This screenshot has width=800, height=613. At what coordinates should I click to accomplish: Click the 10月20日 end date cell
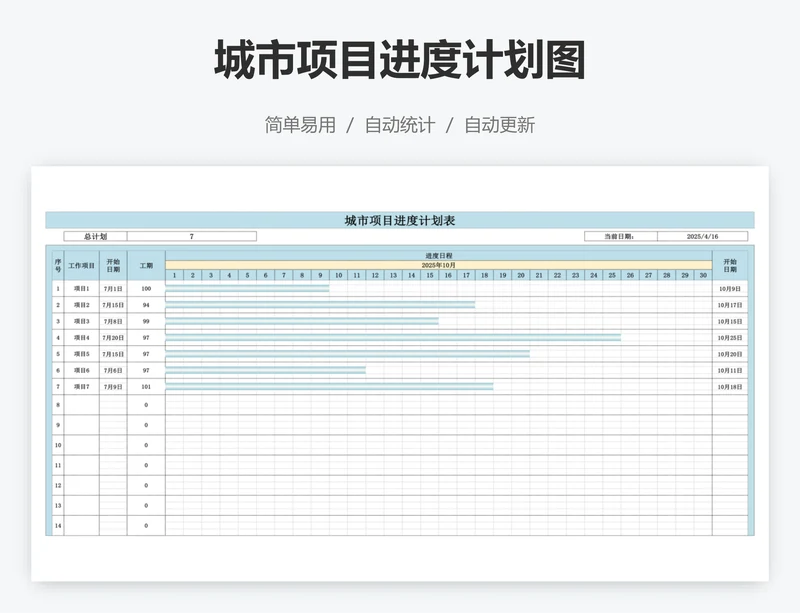click(x=730, y=354)
